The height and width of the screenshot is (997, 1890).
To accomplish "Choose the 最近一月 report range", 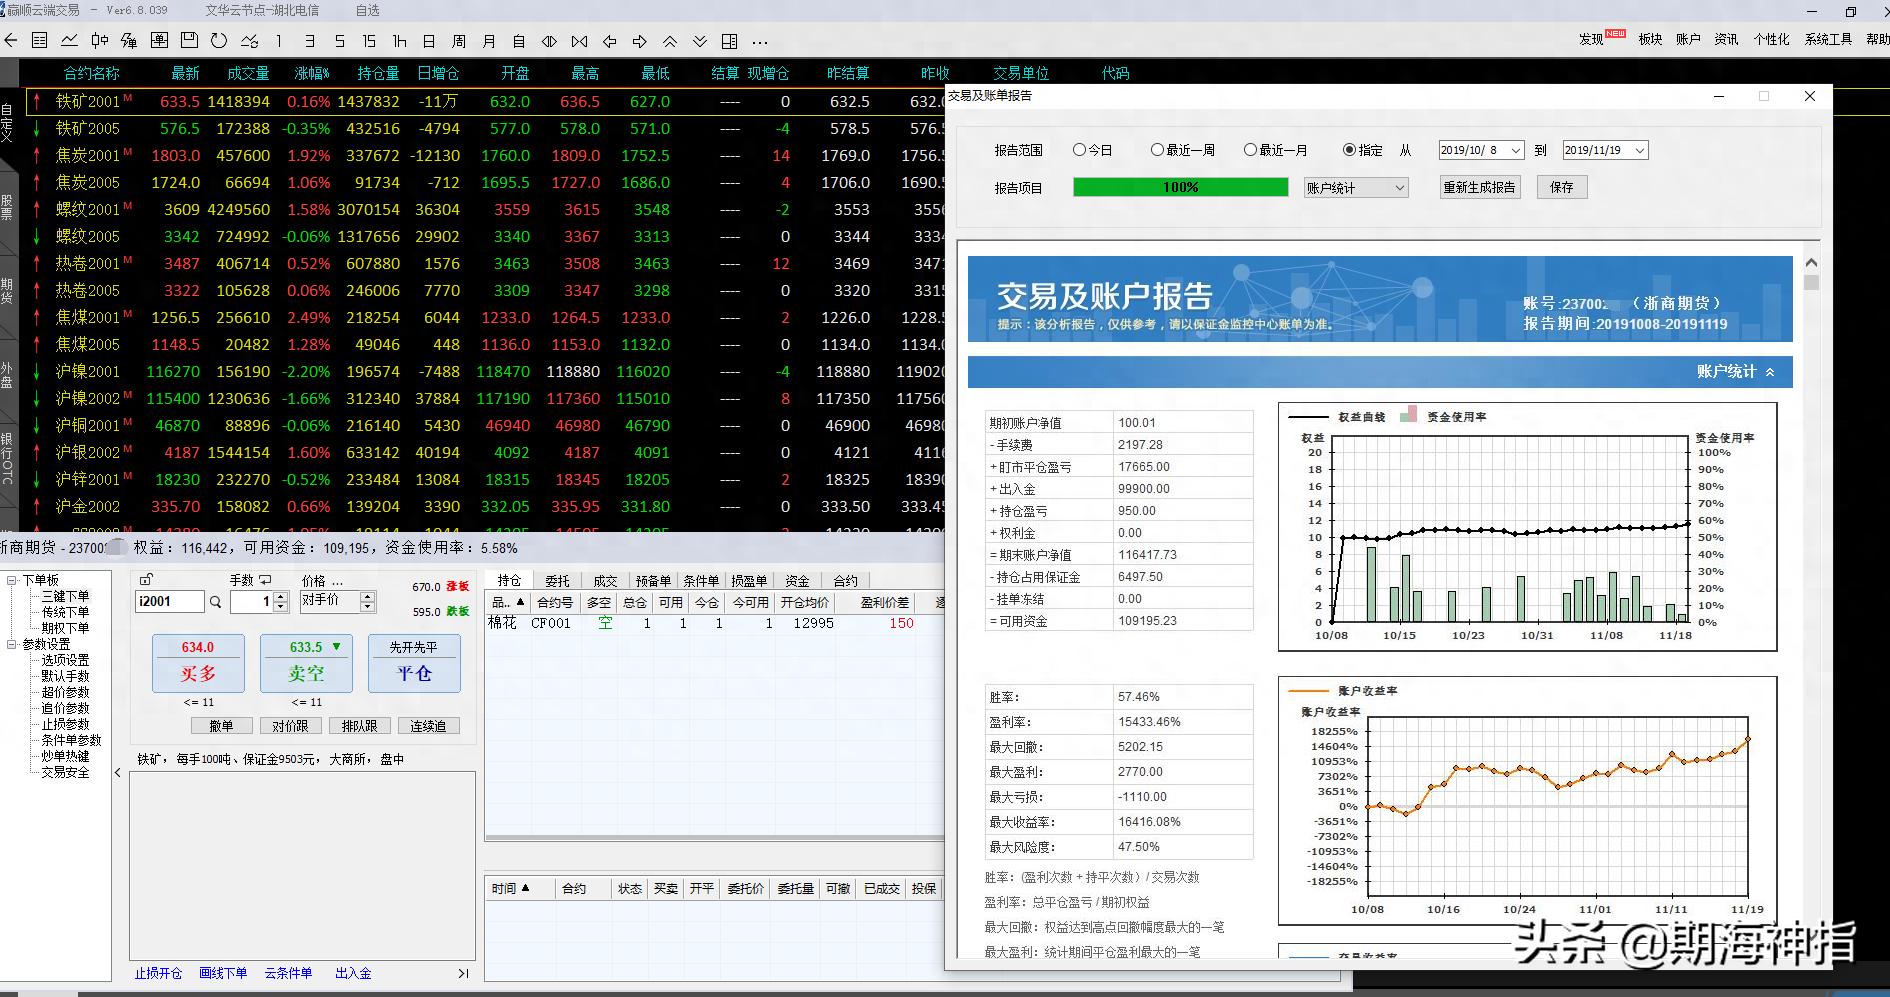I will (x=1250, y=150).
